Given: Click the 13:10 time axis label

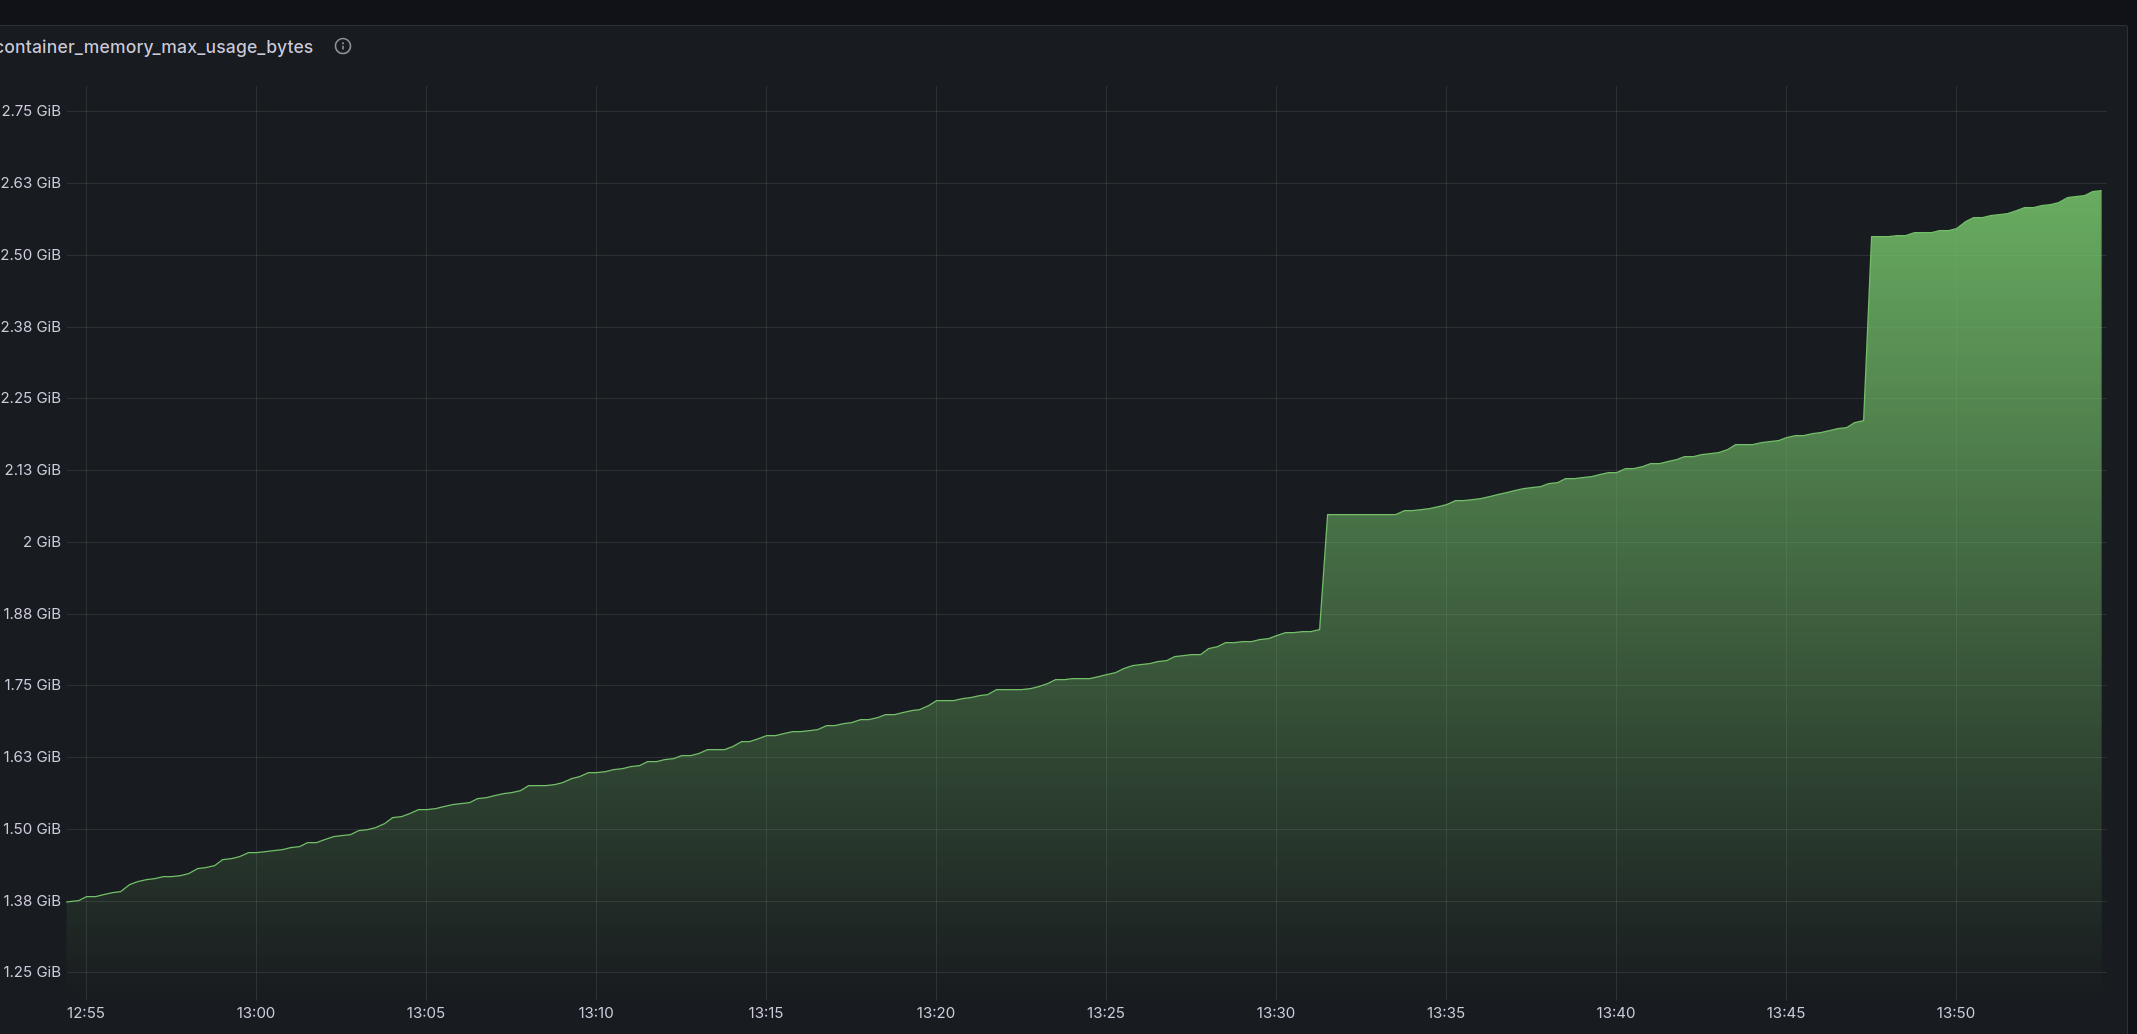Looking at the screenshot, I should (596, 1013).
